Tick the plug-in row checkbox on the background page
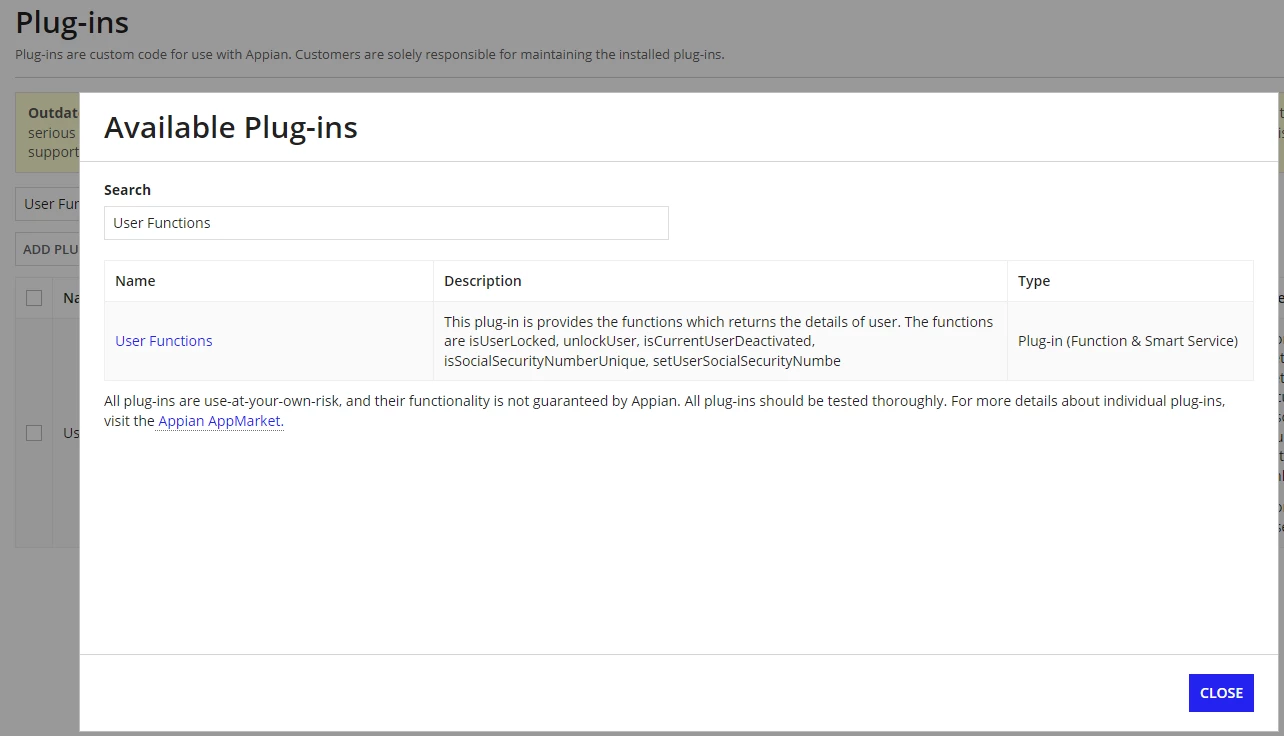1284x736 pixels. (x=34, y=433)
